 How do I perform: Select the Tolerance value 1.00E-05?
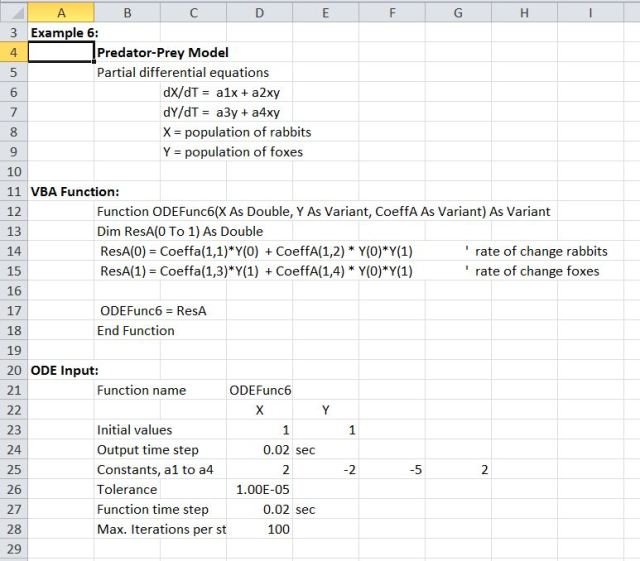[x=260, y=490]
